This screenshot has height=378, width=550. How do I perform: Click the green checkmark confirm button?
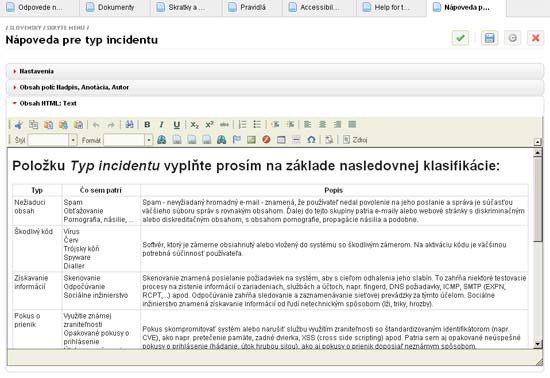(x=461, y=38)
